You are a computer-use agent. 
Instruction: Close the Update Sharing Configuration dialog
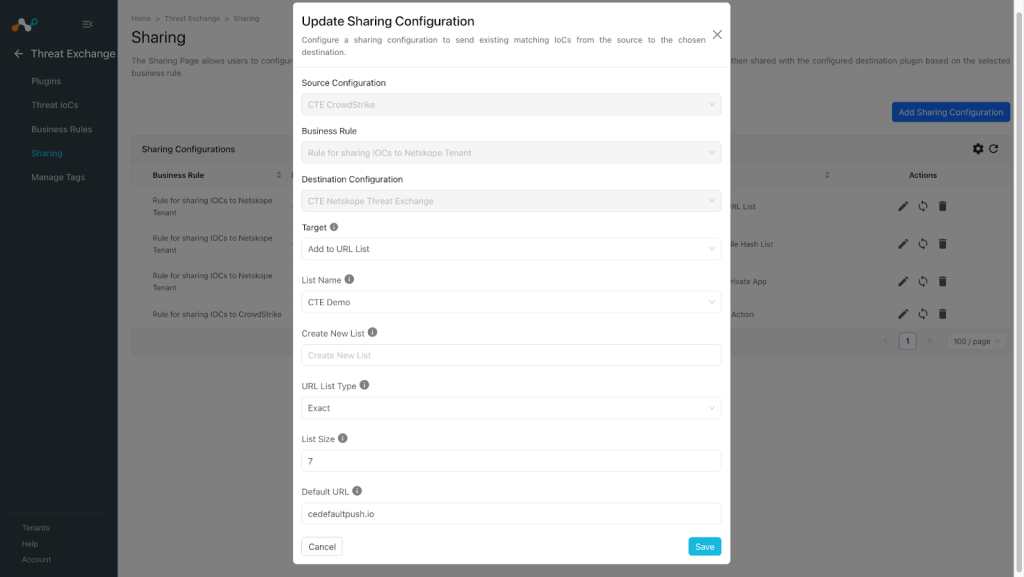point(717,35)
